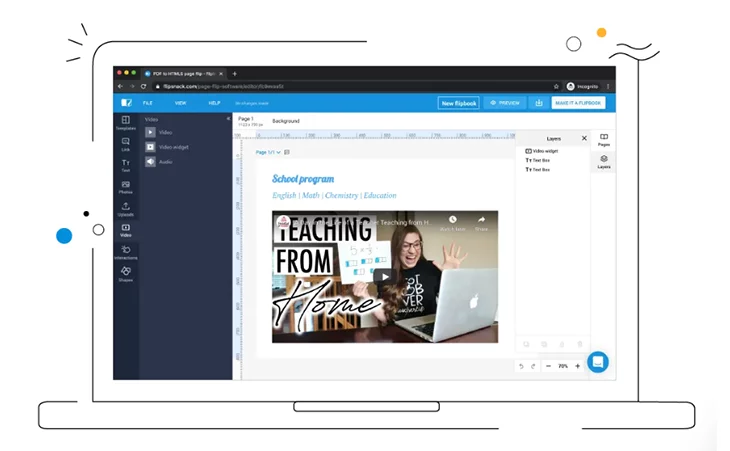The width and height of the screenshot is (730, 451).
Task: Bookmark page with star icon
Action: pyautogui.click(x=556, y=87)
